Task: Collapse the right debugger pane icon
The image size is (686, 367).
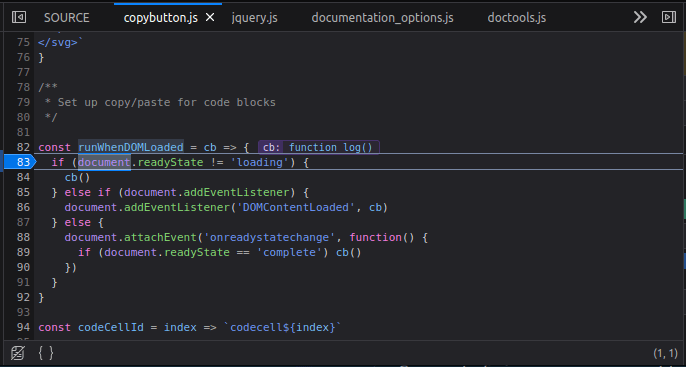Action: tap(668, 17)
